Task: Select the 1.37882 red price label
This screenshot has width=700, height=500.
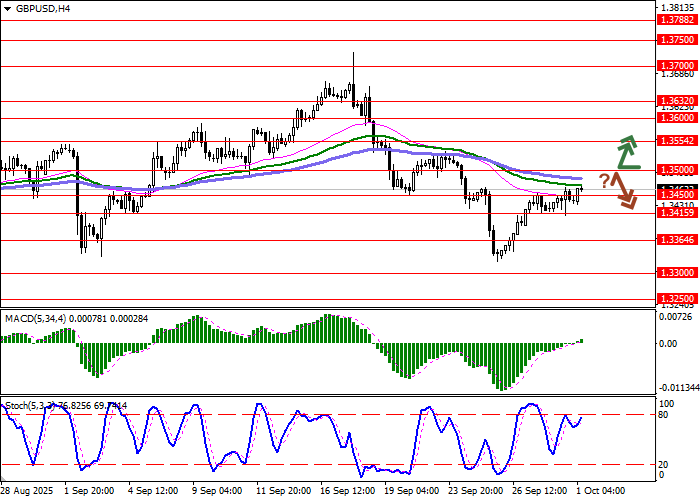Action: tap(677, 19)
